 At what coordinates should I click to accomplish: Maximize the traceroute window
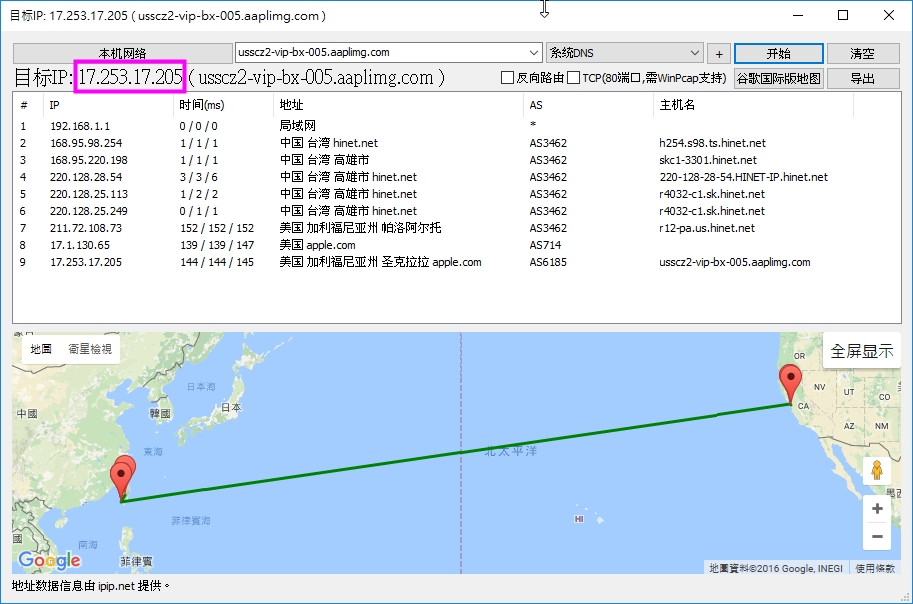(843, 15)
